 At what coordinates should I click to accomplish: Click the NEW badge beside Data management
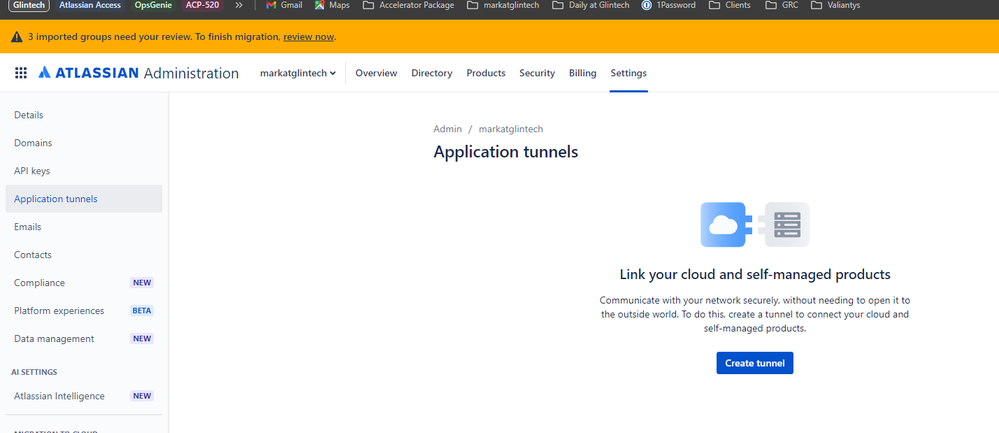[x=142, y=339]
